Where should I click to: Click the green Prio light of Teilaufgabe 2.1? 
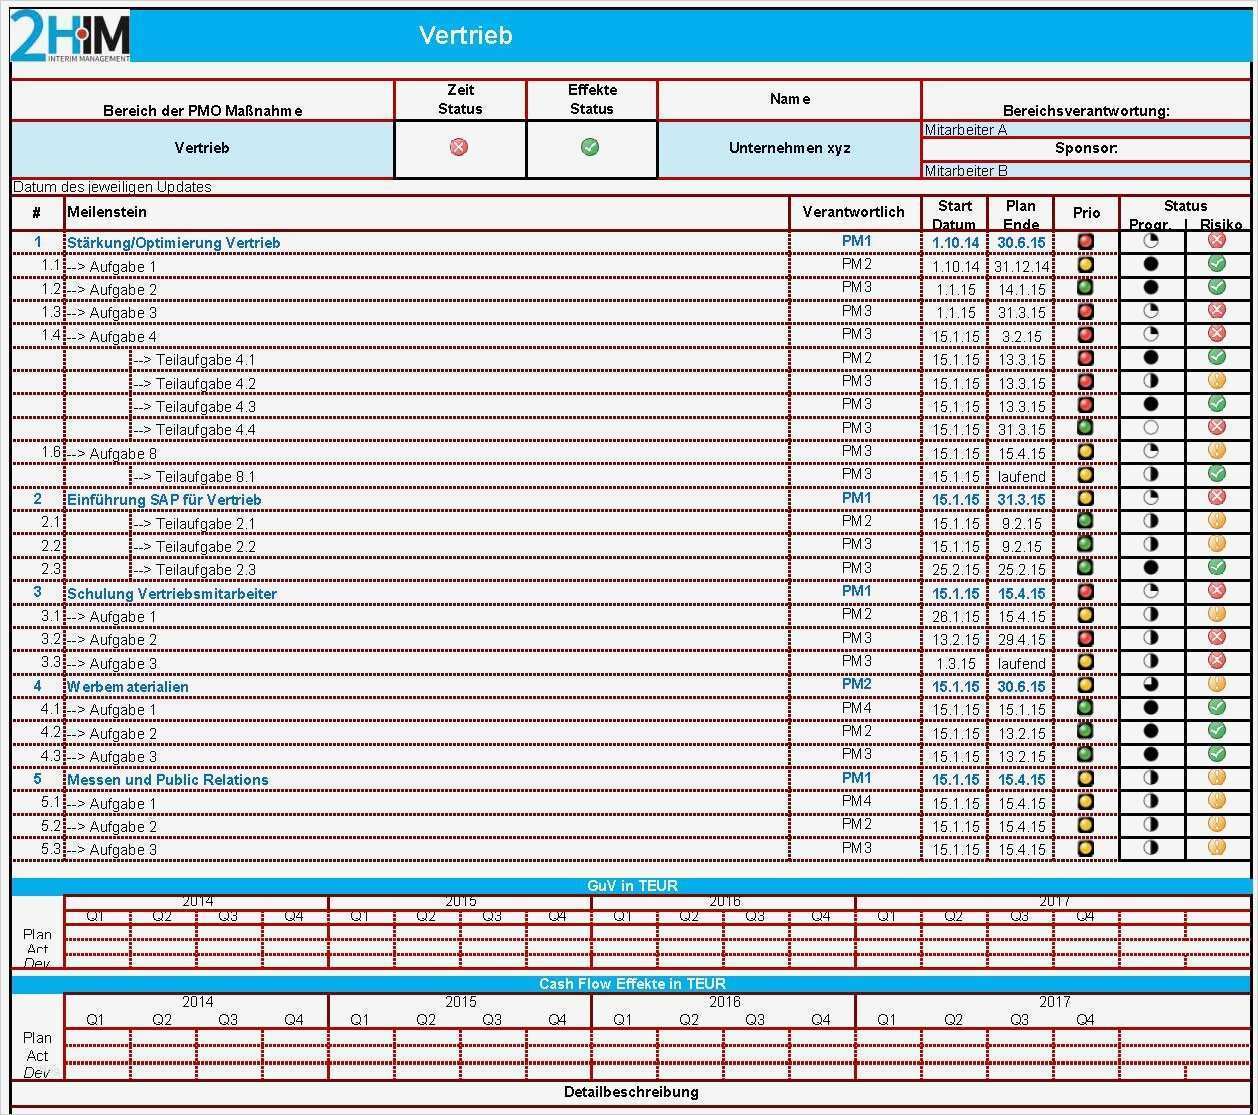pyautogui.click(x=1086, y=521)
